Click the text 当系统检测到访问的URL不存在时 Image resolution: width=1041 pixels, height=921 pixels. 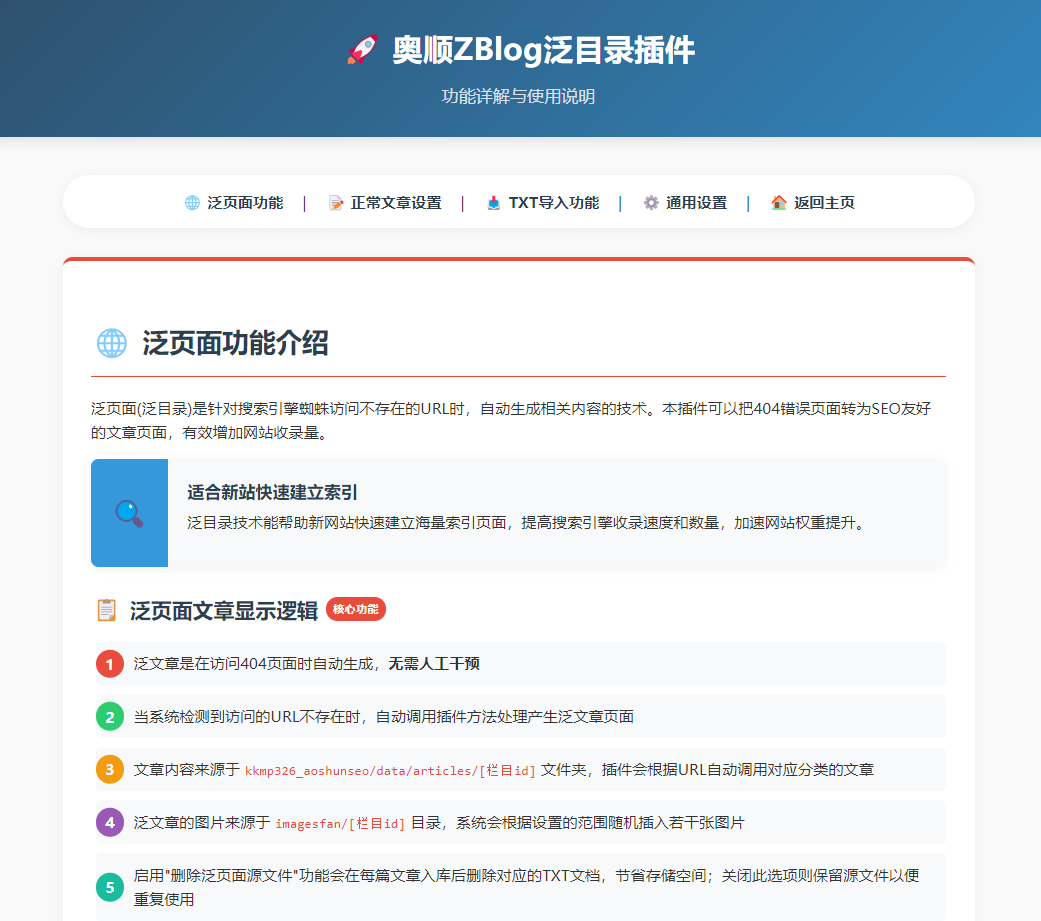point(247,716)
